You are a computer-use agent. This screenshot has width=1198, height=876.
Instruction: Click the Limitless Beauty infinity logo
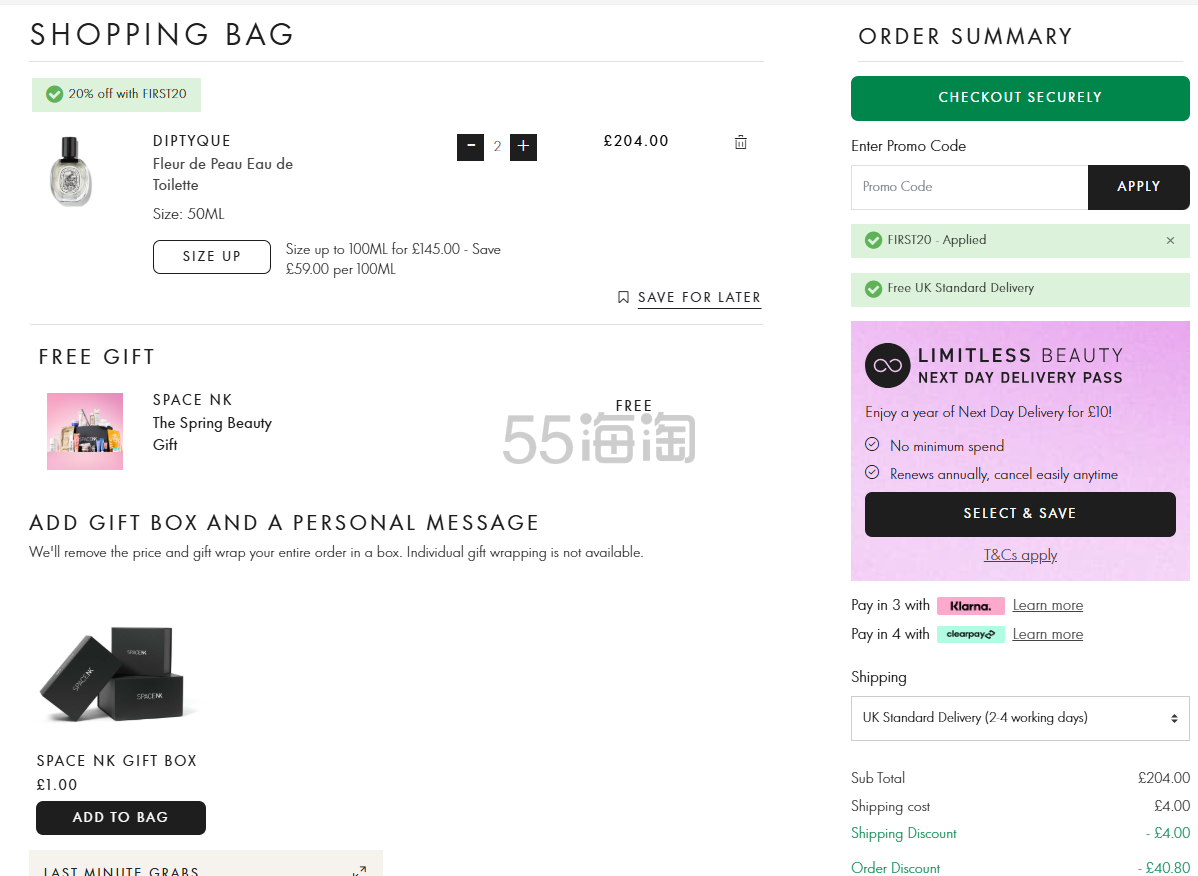point(887,365)
